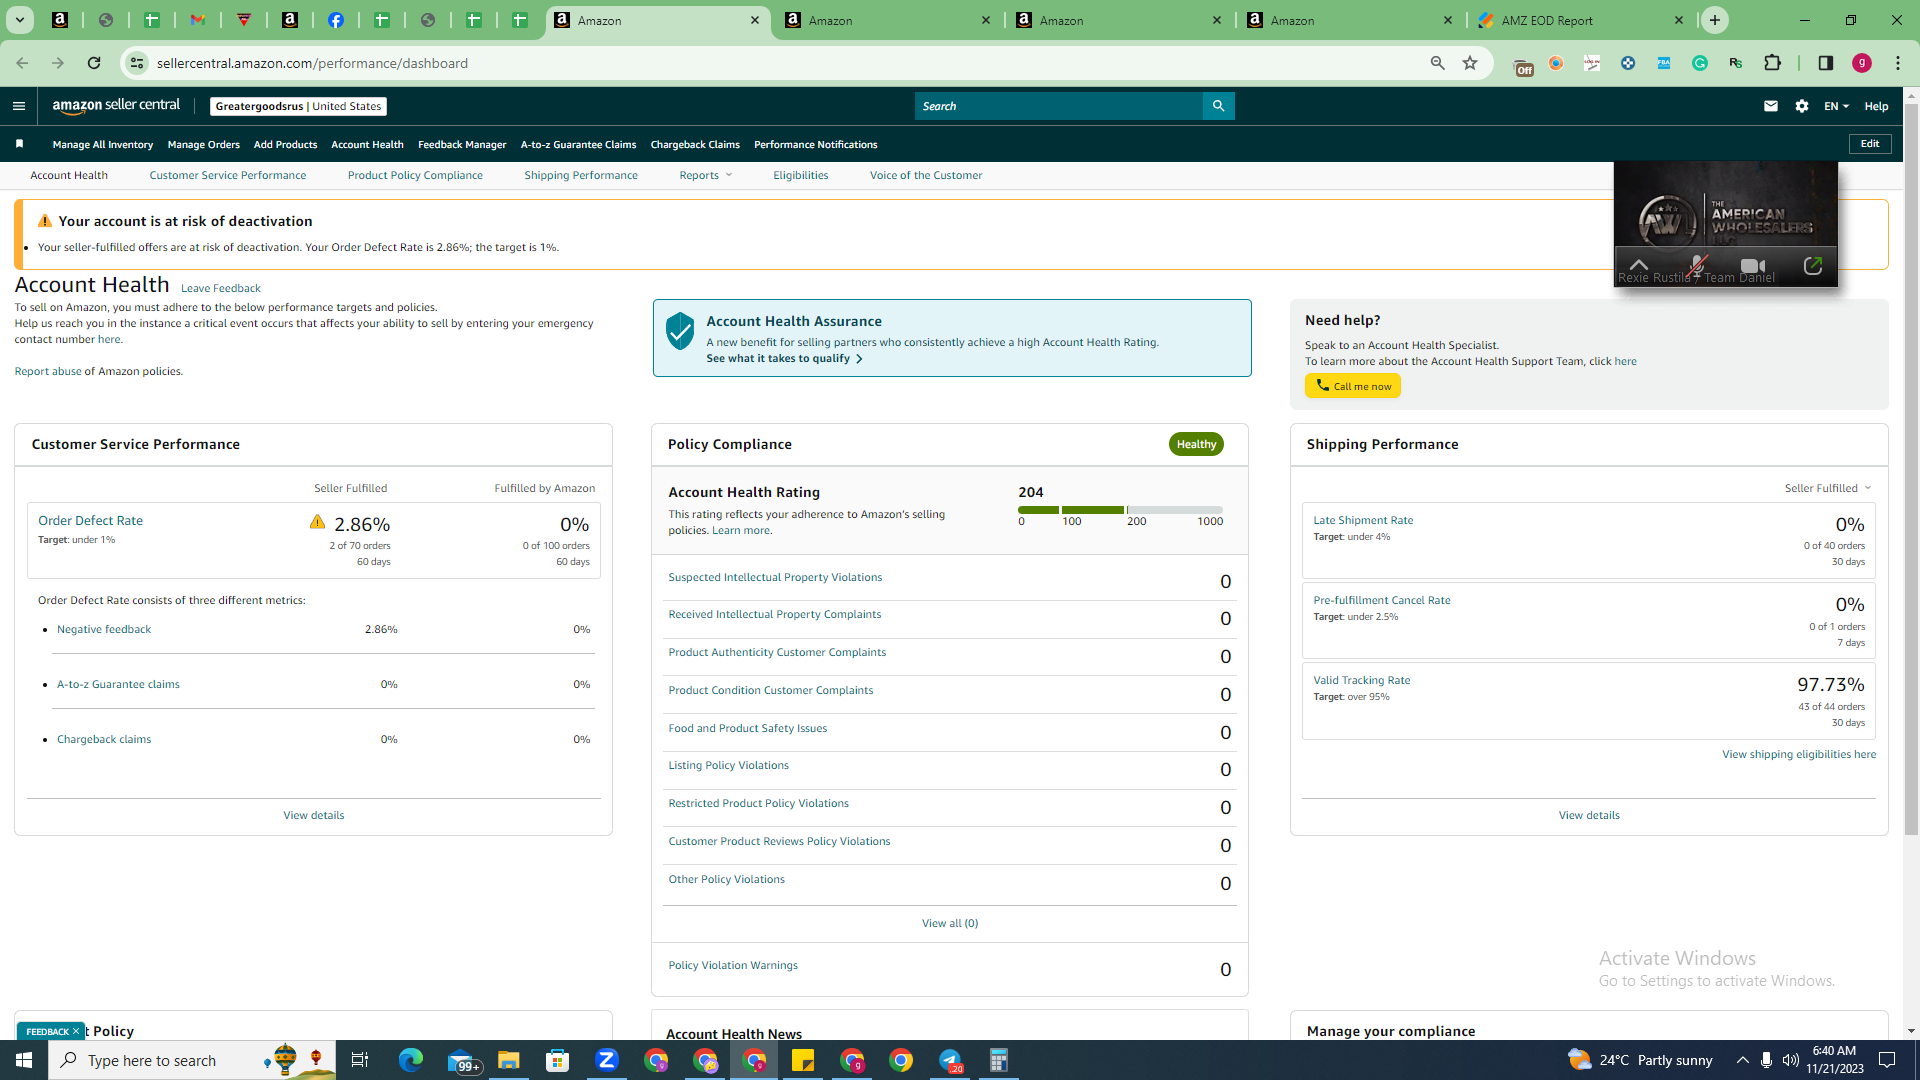Open a new browser tab
1920x1080 pixels.
coord(1715,20)
